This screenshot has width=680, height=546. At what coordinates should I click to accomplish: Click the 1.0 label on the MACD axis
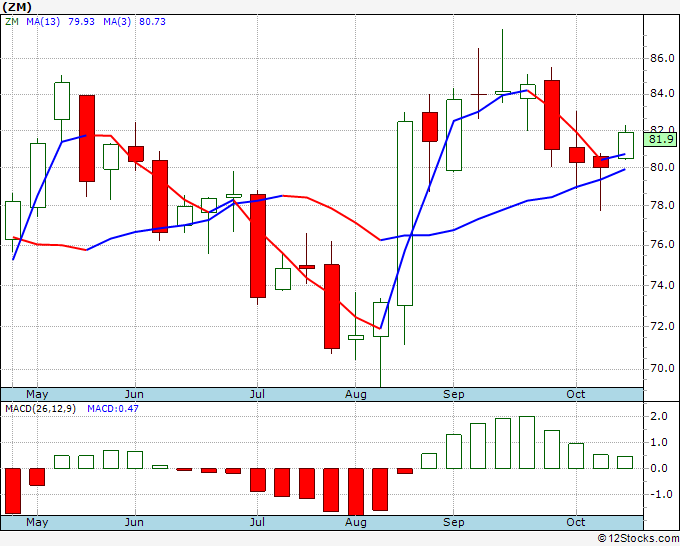pyautogui.click(x=659, y=442)
